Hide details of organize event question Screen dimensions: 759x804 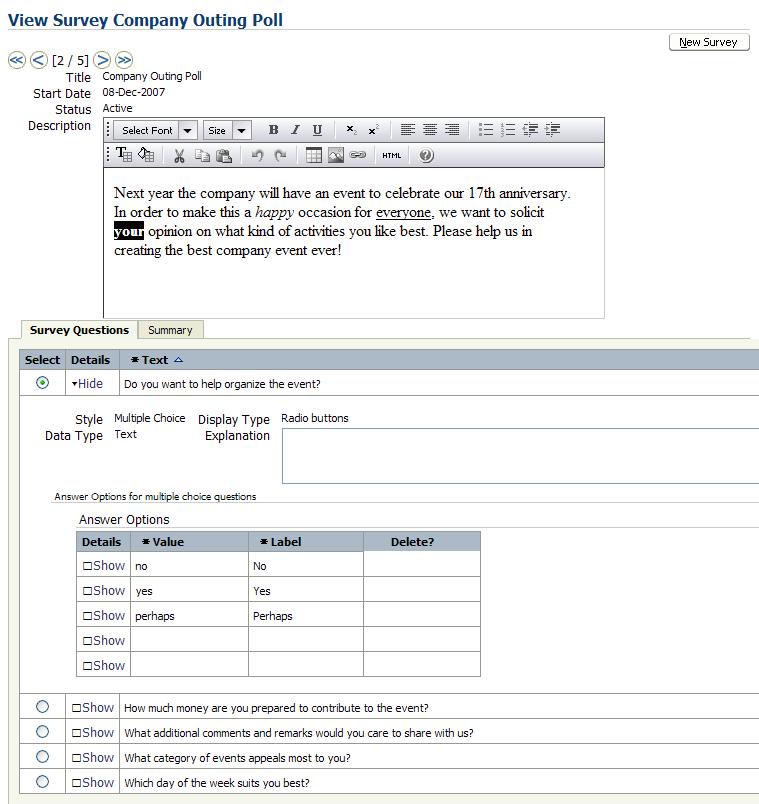[x=87, y=384]
